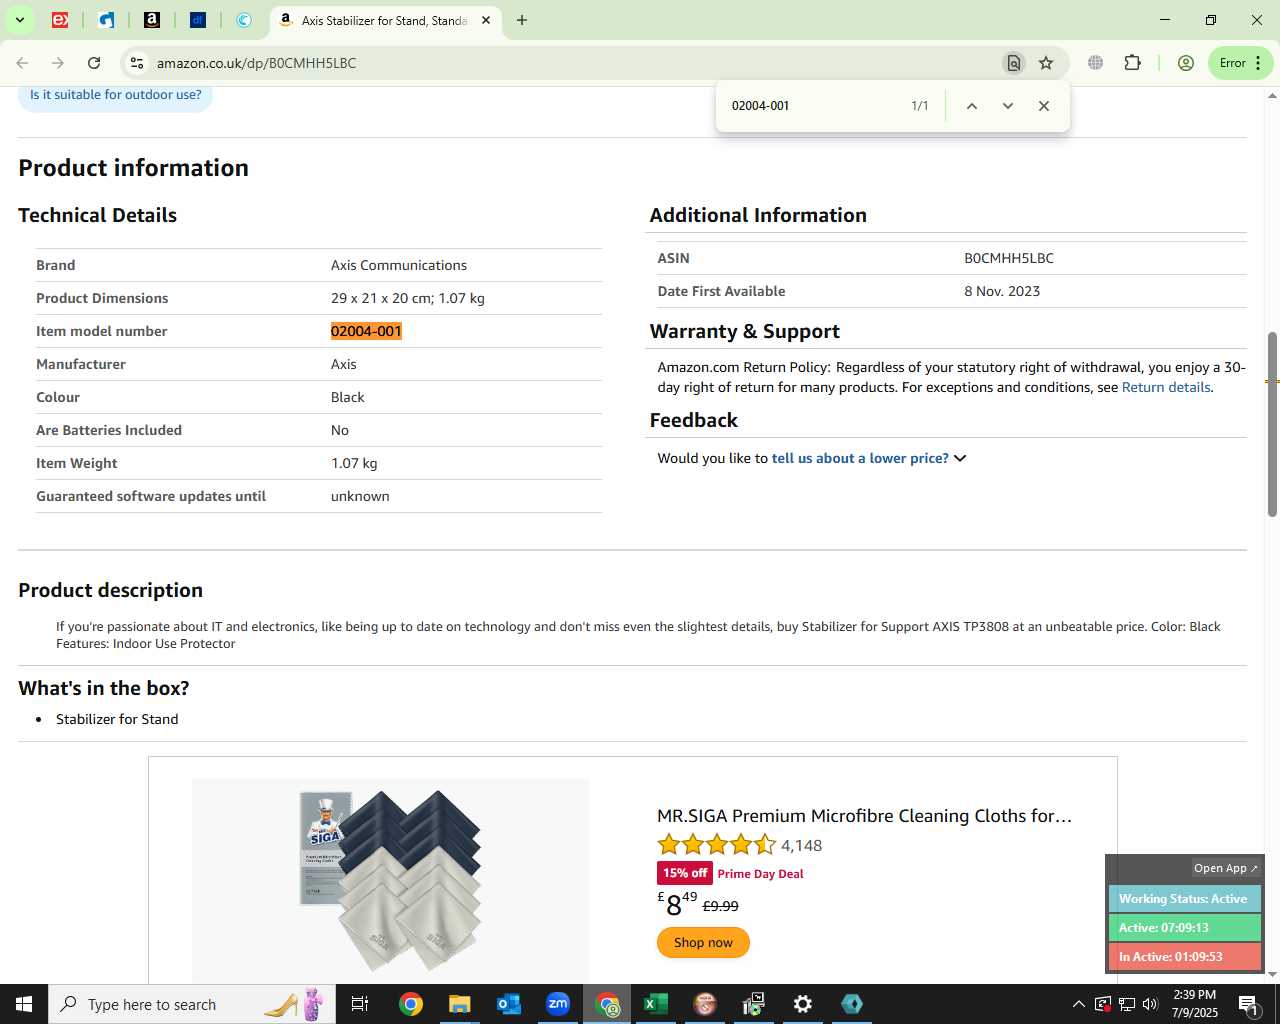Viewport: 1280px width, 1024px height.
Task: Open File Explorer from the taskbar
Action: click(x=459, y=1004)
